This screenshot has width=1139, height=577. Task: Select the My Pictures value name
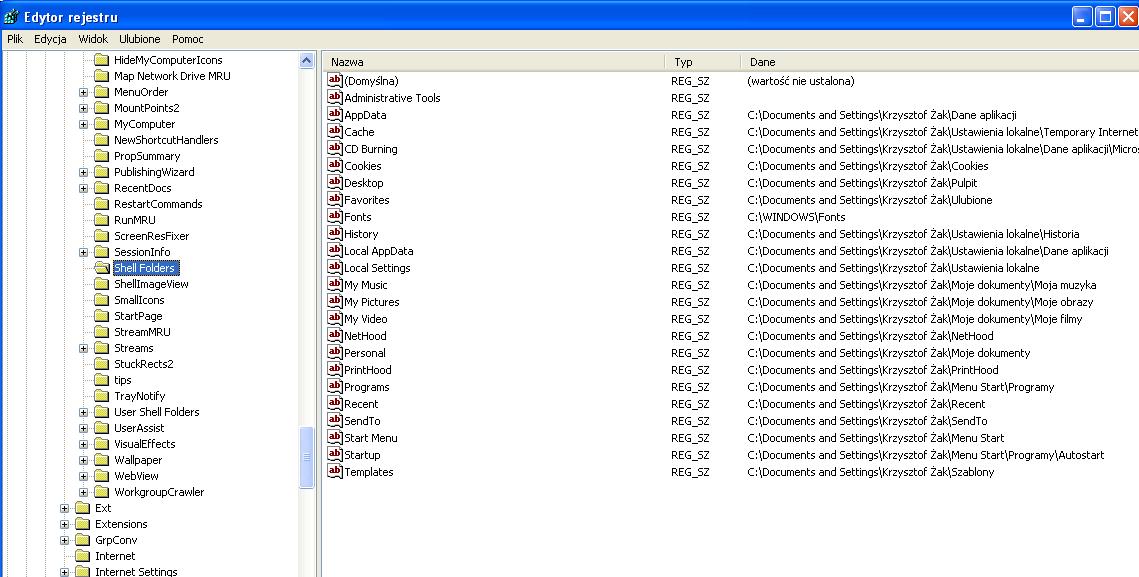(371, 302)
